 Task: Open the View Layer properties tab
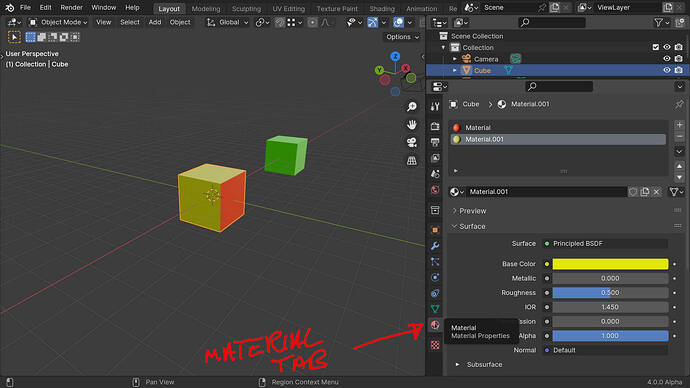(435, 158)
